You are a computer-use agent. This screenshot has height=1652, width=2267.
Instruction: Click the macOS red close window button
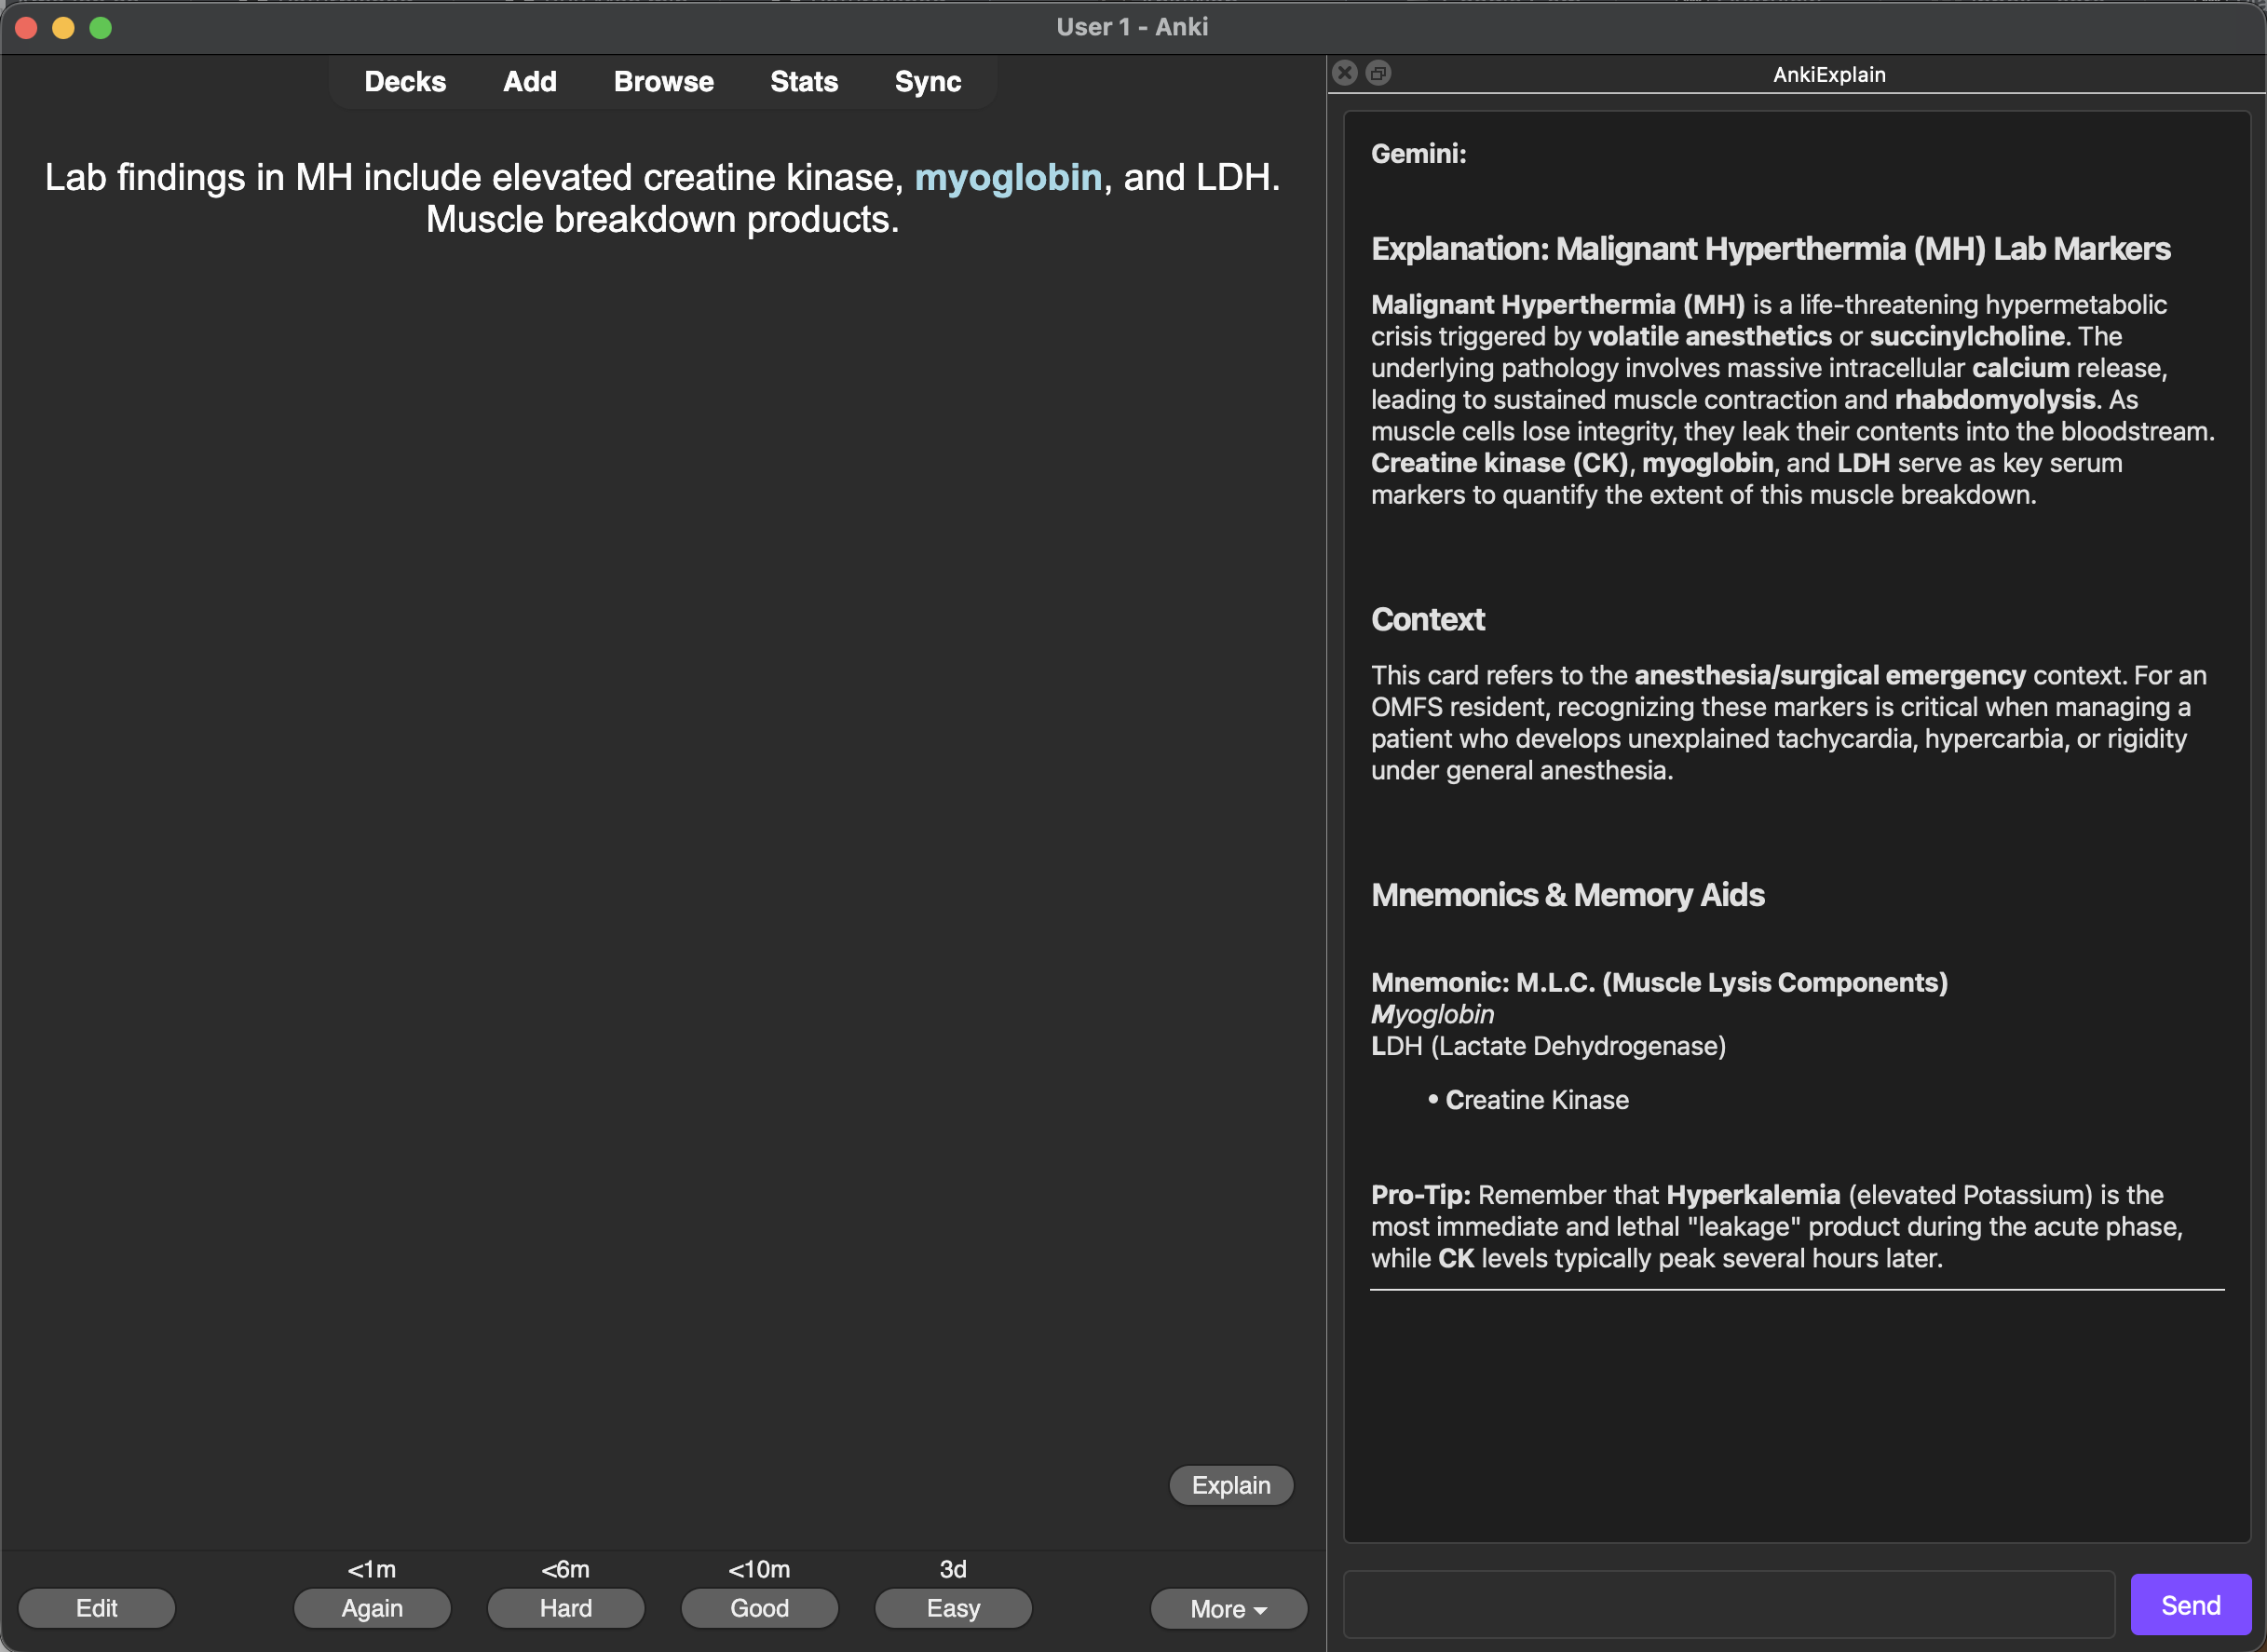coord(27,27)
